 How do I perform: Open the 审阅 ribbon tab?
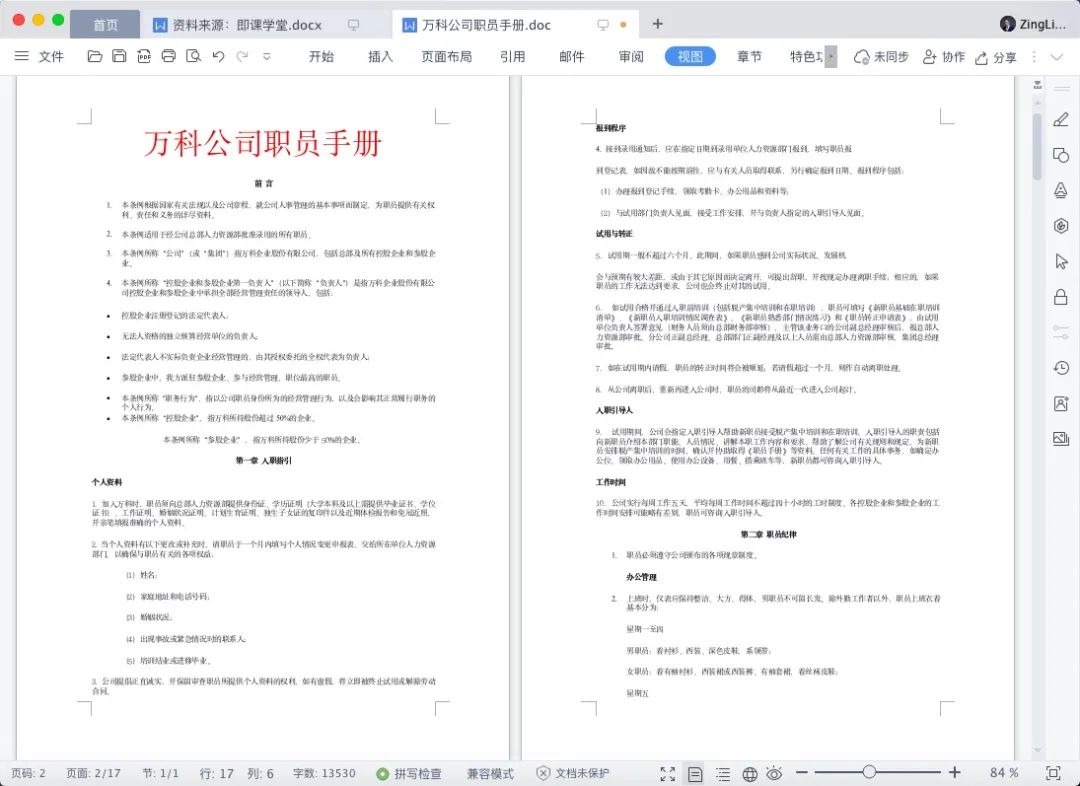[x=631, y=56]
